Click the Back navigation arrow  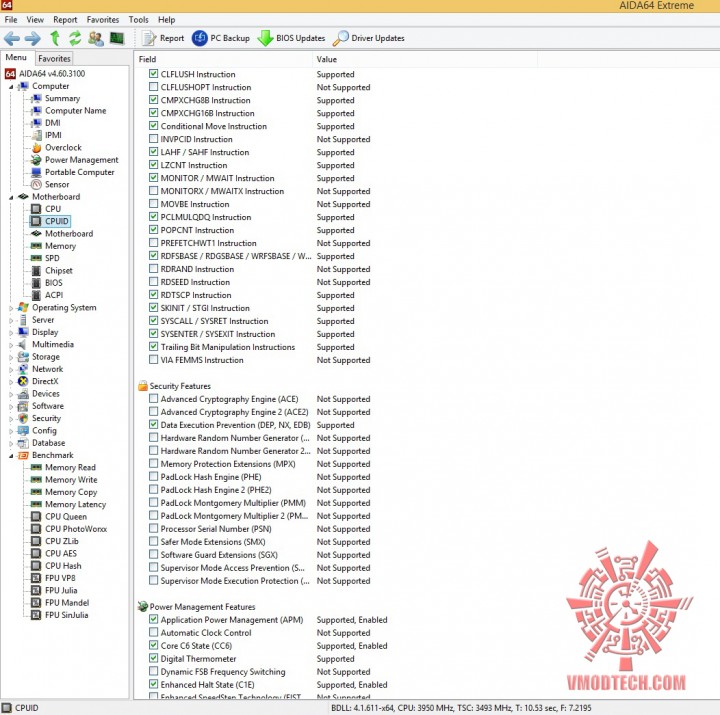click(x=12, y=38)
